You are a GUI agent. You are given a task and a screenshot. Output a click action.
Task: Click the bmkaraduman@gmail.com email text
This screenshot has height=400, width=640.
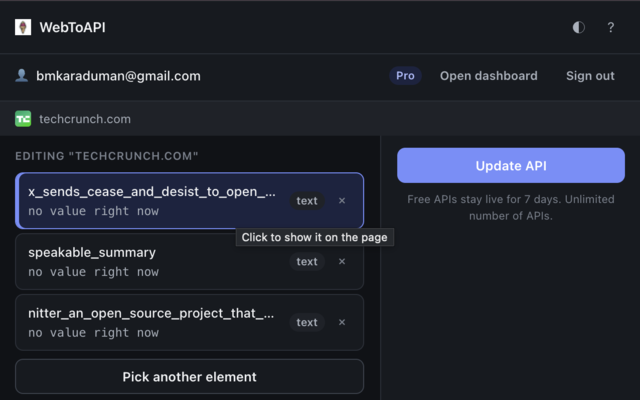(x=118, y=76)
